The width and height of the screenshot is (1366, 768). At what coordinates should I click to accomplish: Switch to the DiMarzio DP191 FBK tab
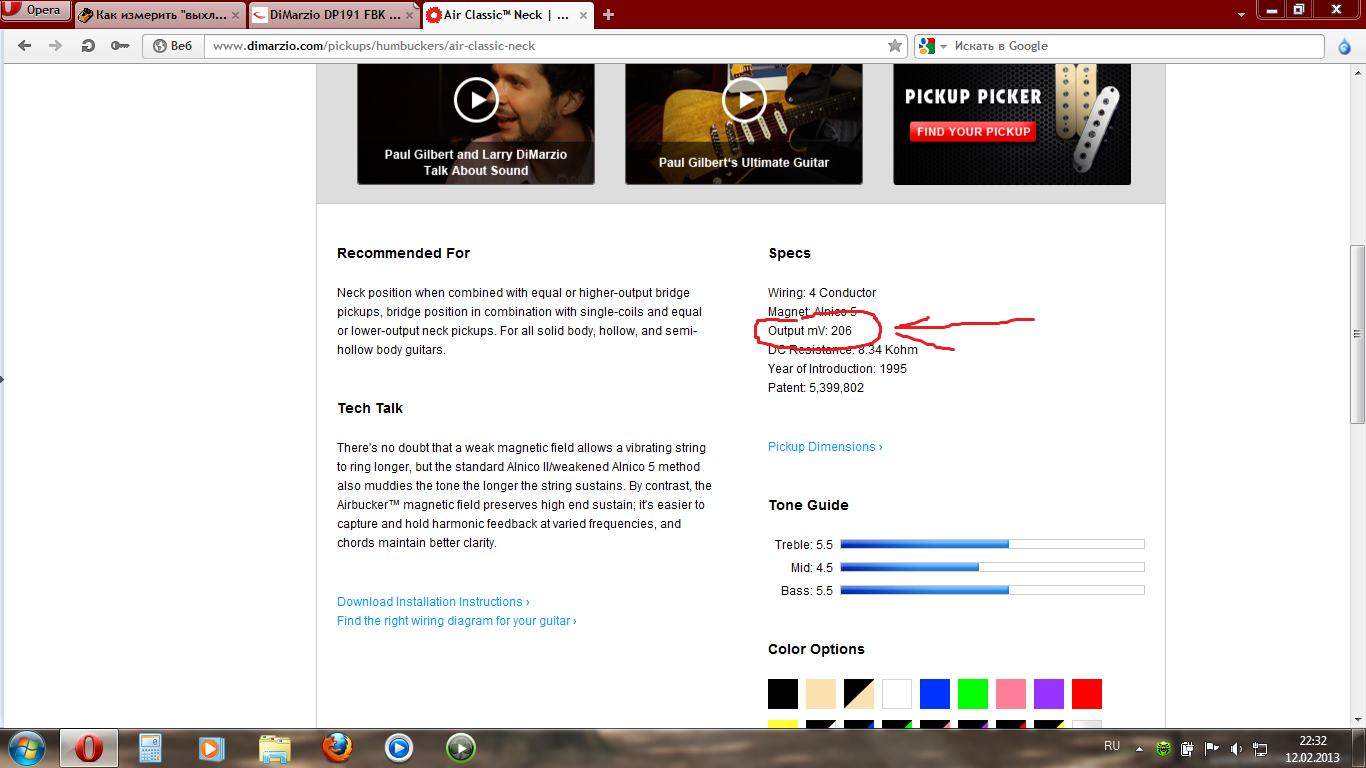click(334, 15)
